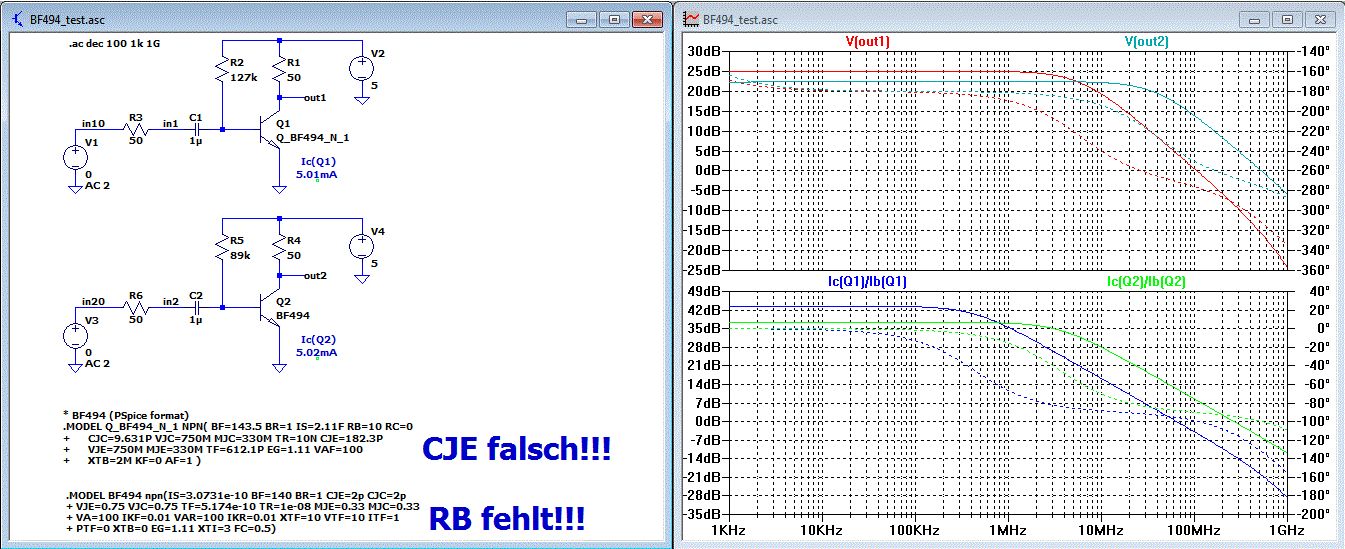Viewport: 1345px width, 549px height.
Task: Click the waveform plot window title icon
Action: coord(691,19)
